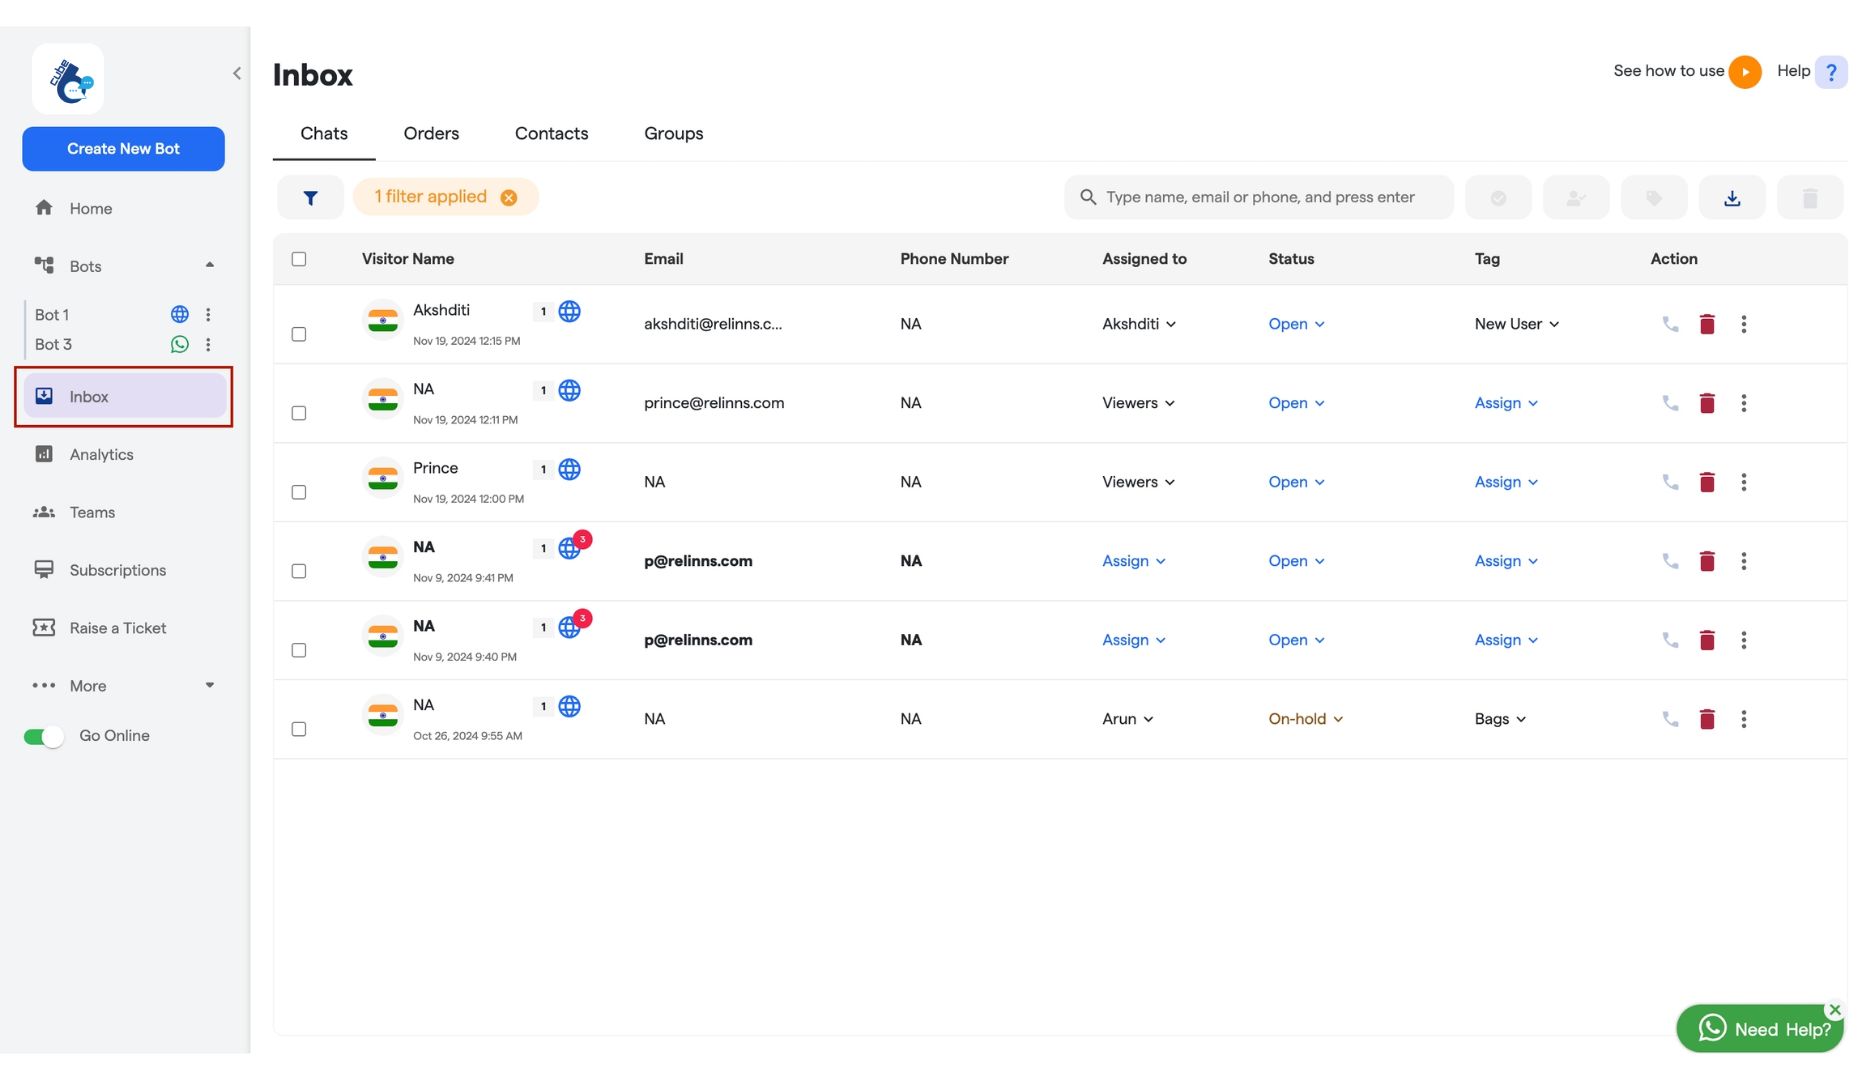1866x1080 pixels.
Task: Open the Contacts tab
Action: point(551,133)
